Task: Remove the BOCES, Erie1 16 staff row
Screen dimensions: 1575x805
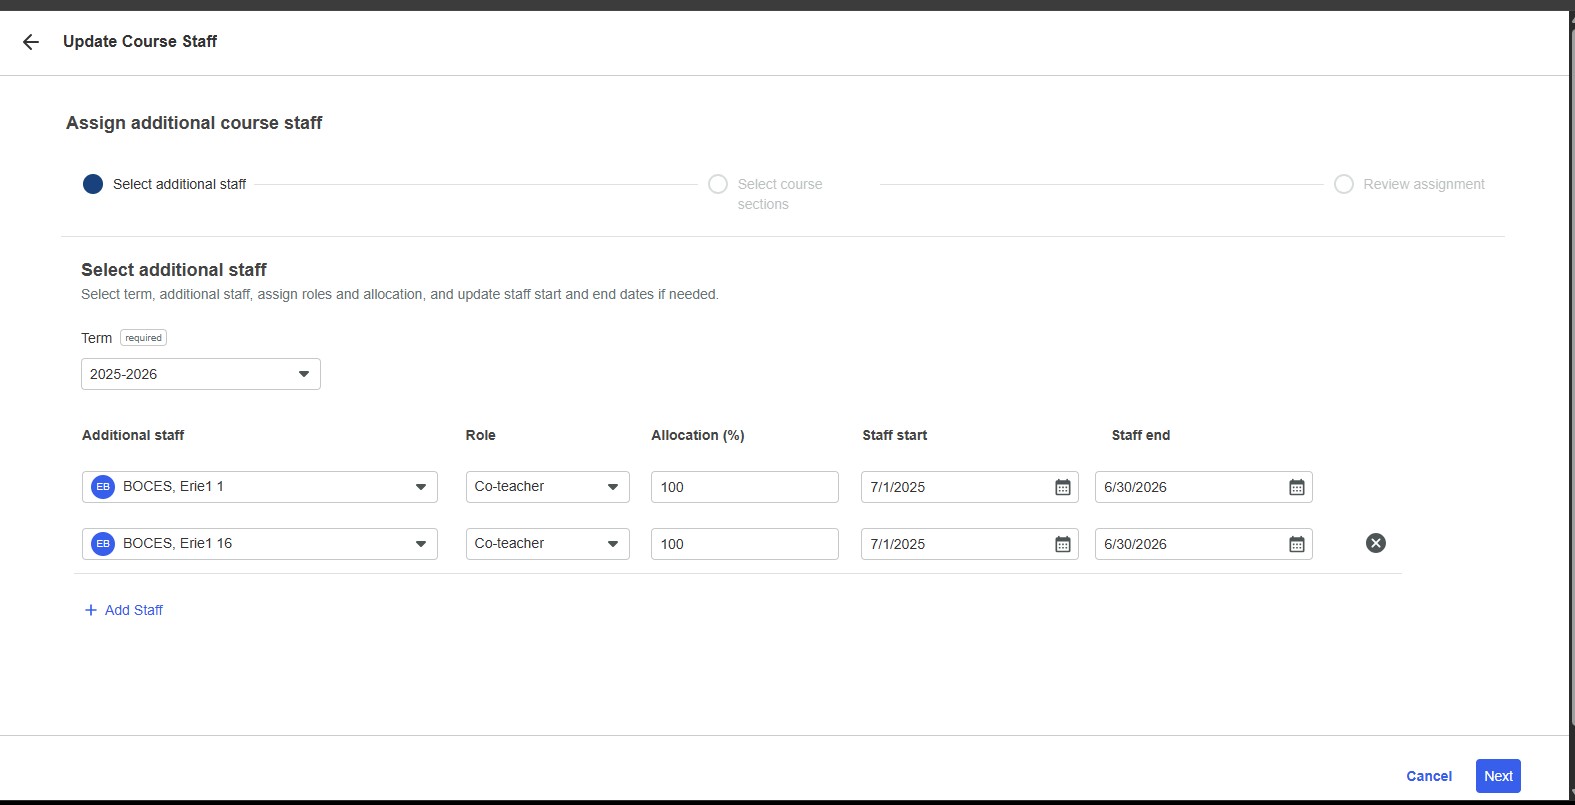Action: pos(1375,543)
